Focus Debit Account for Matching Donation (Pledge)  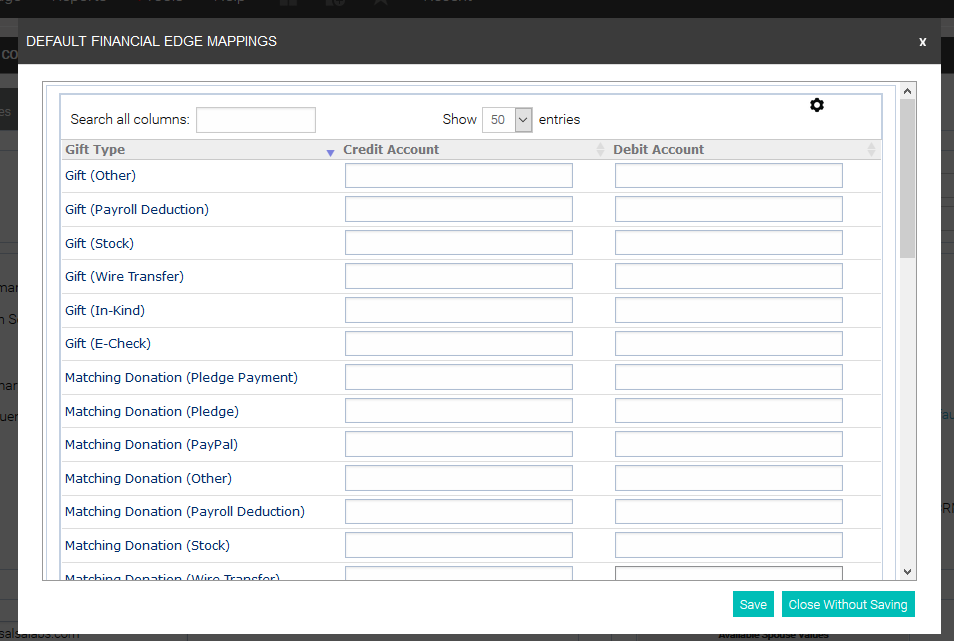tap(729, 411)
